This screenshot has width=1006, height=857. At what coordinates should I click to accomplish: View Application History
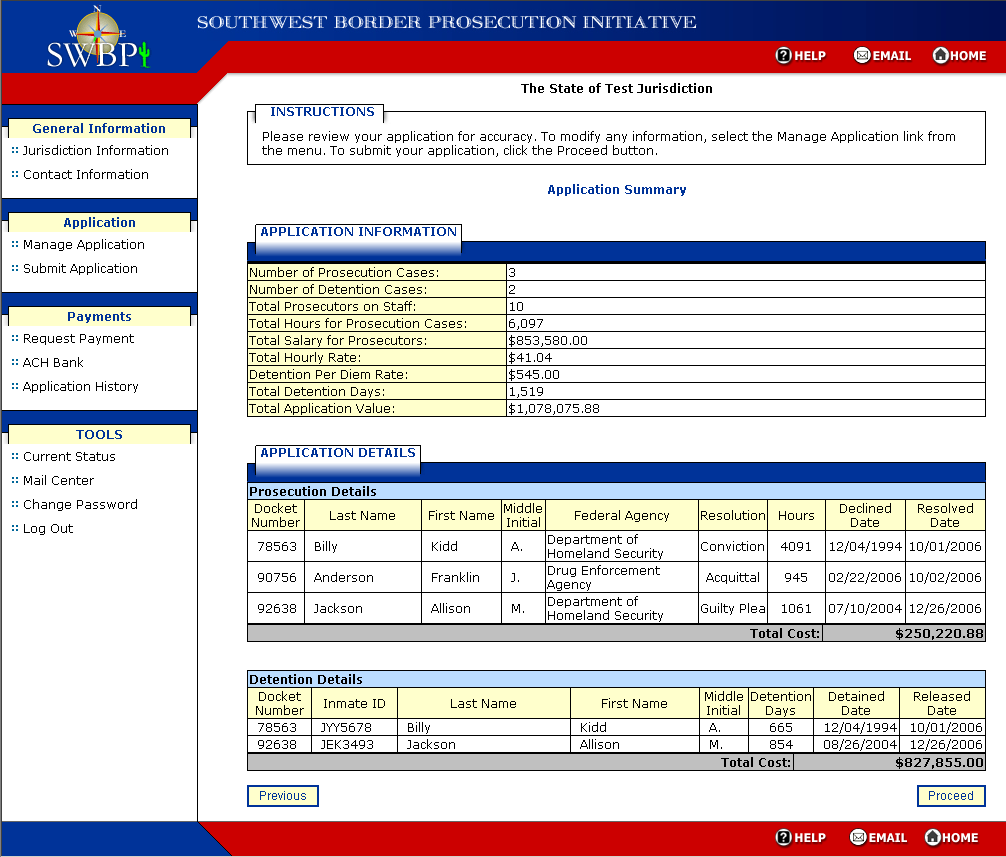(x=81, y=387)
